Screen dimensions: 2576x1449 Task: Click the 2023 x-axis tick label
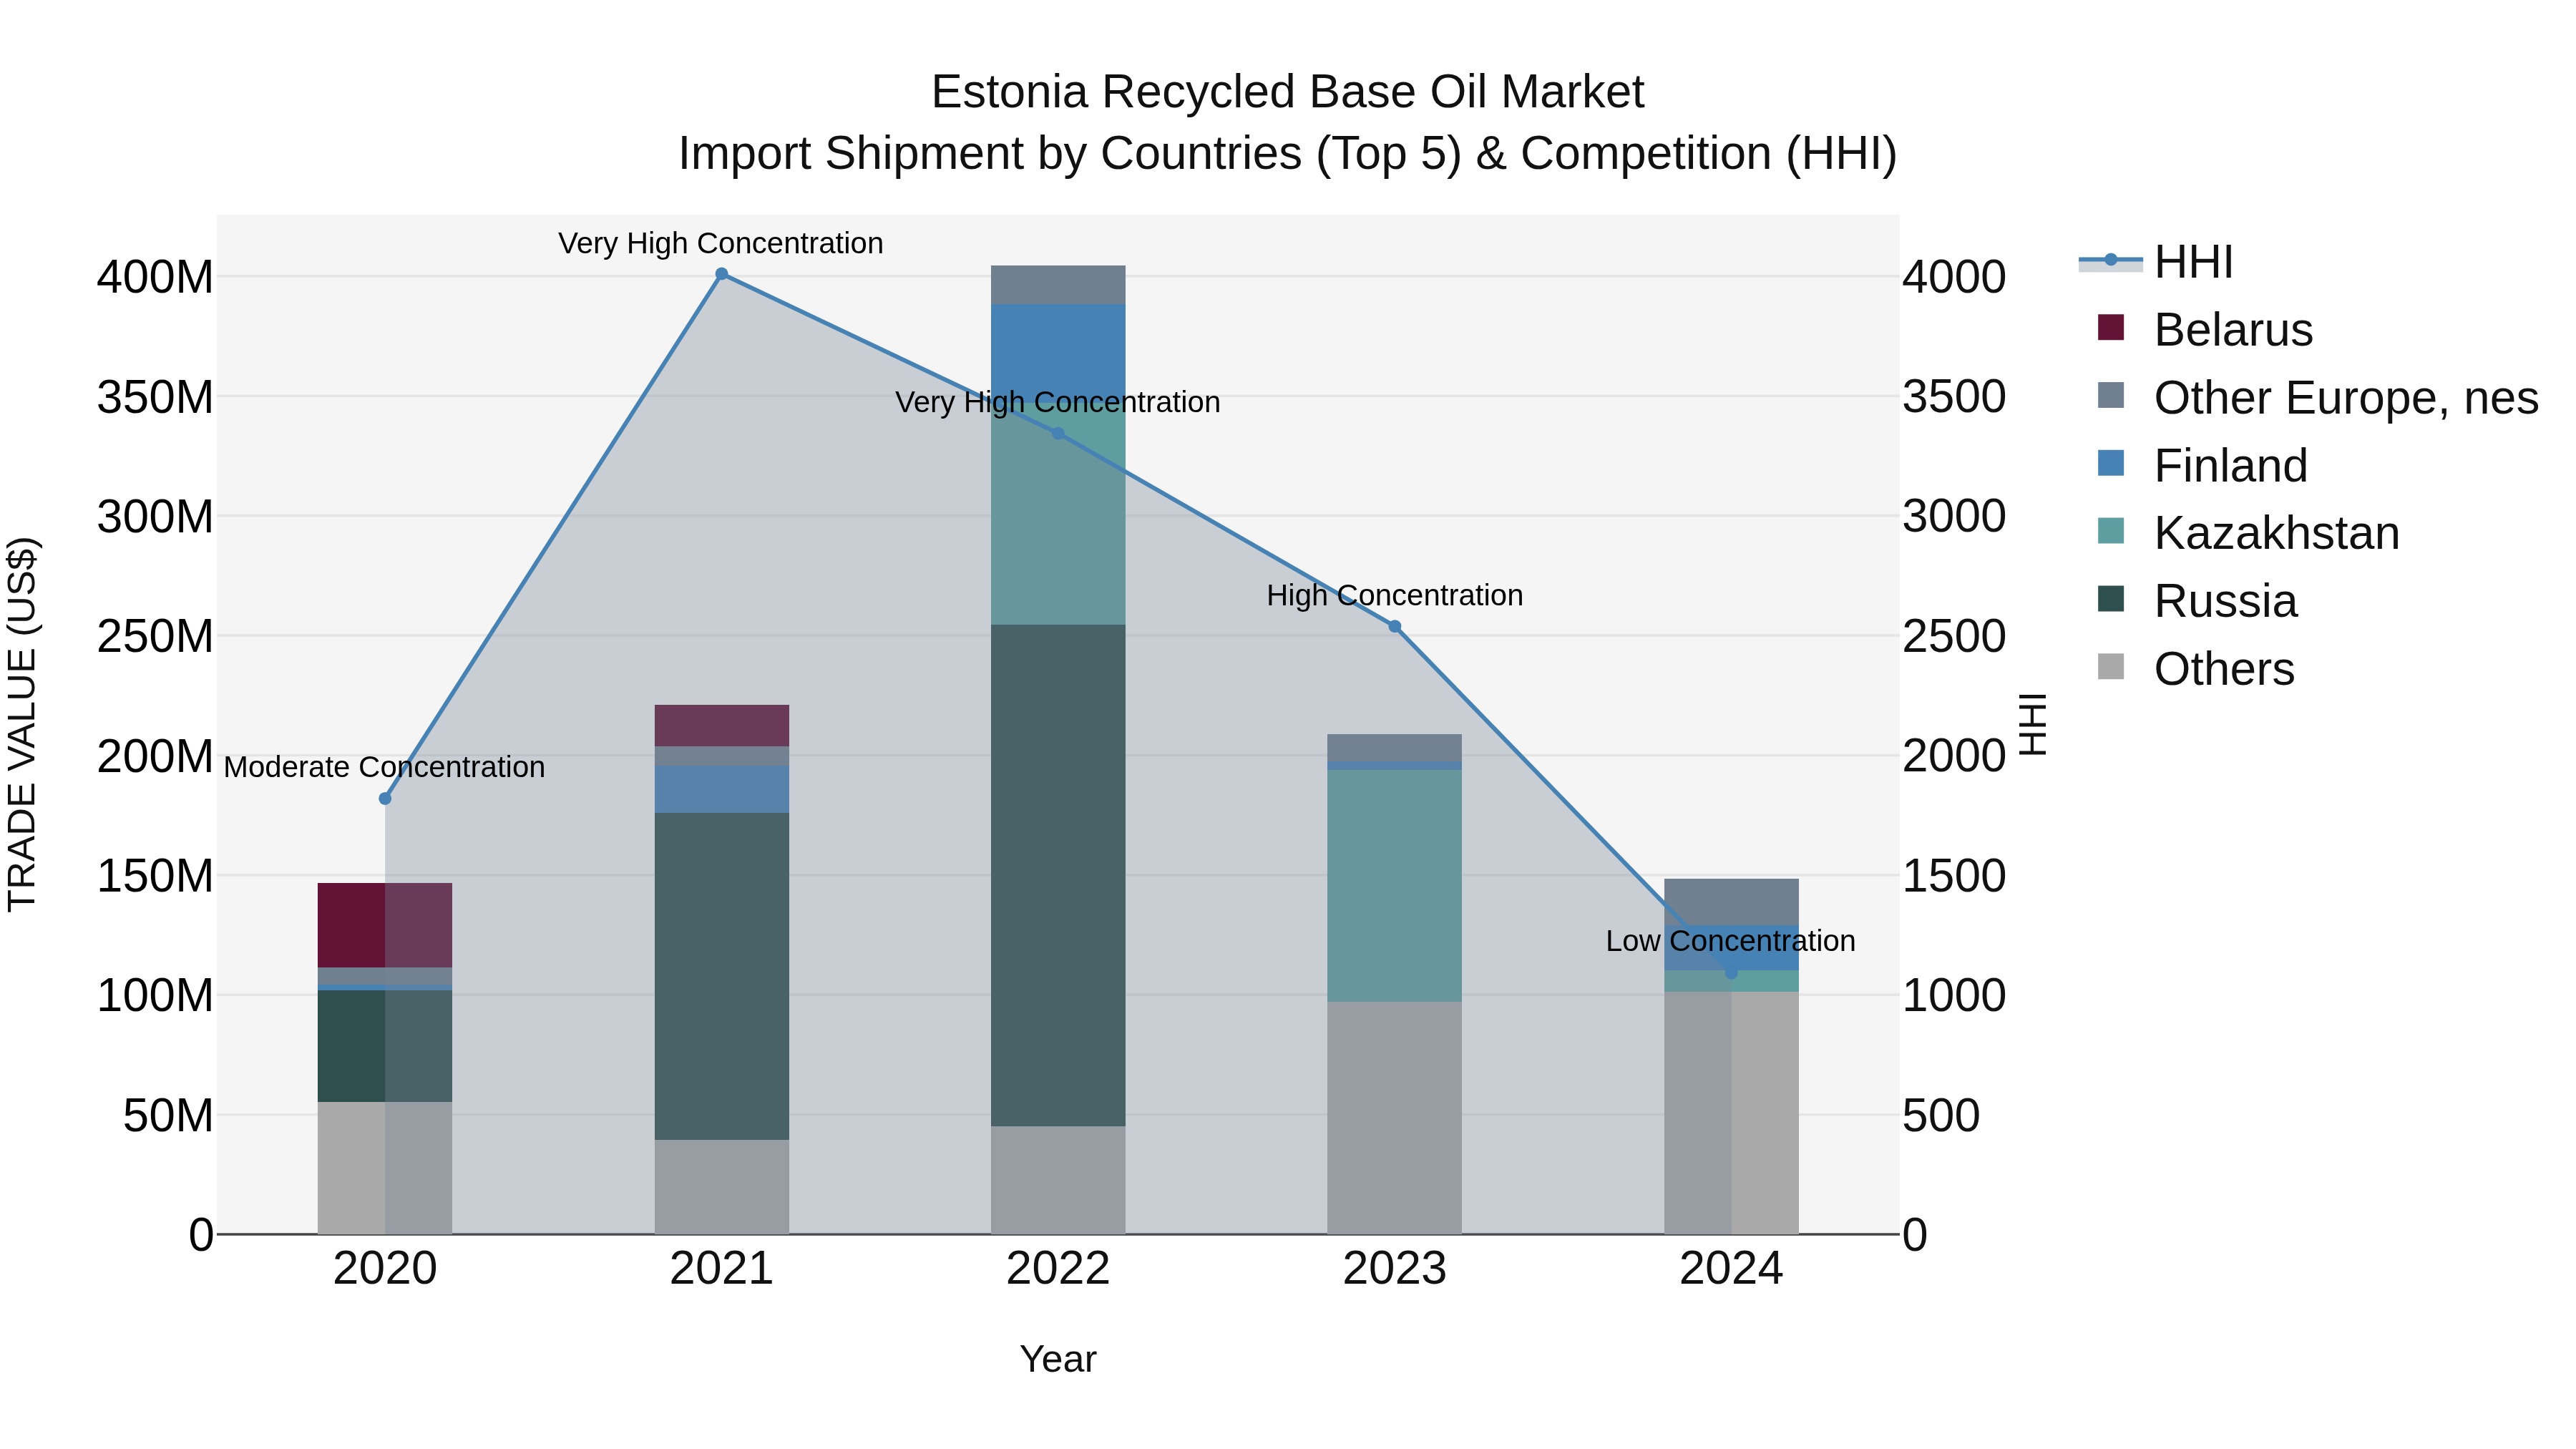(x=1395, y=1269)
